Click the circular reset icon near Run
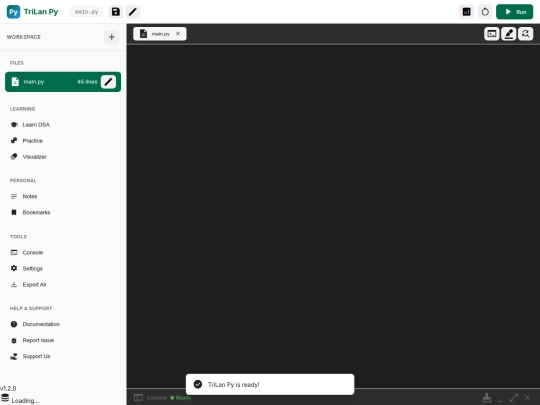This screenshot has width=540, height=405. 485,12
